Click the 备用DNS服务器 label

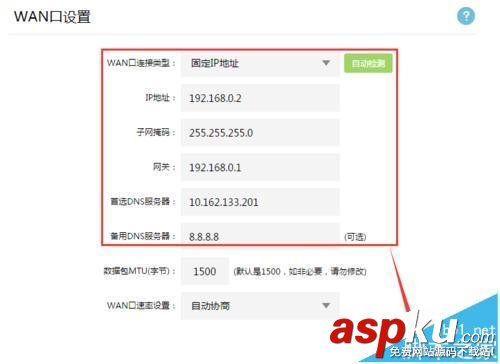pyautogui.click(x=143, y=236)
